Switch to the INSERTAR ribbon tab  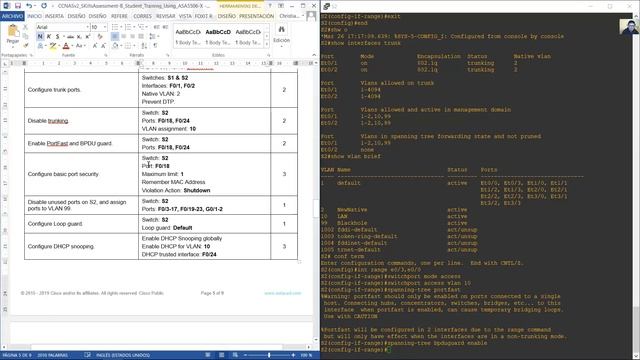[x=54, y=16]
